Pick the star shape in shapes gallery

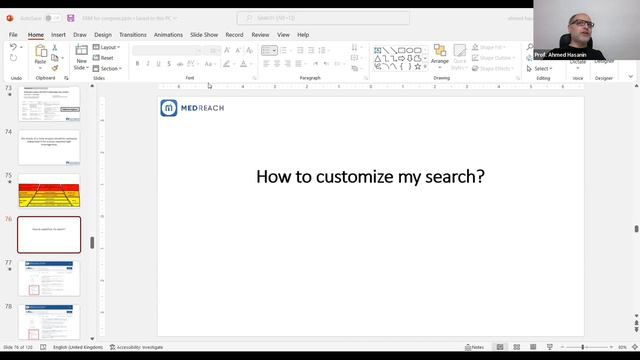(418, 67)
